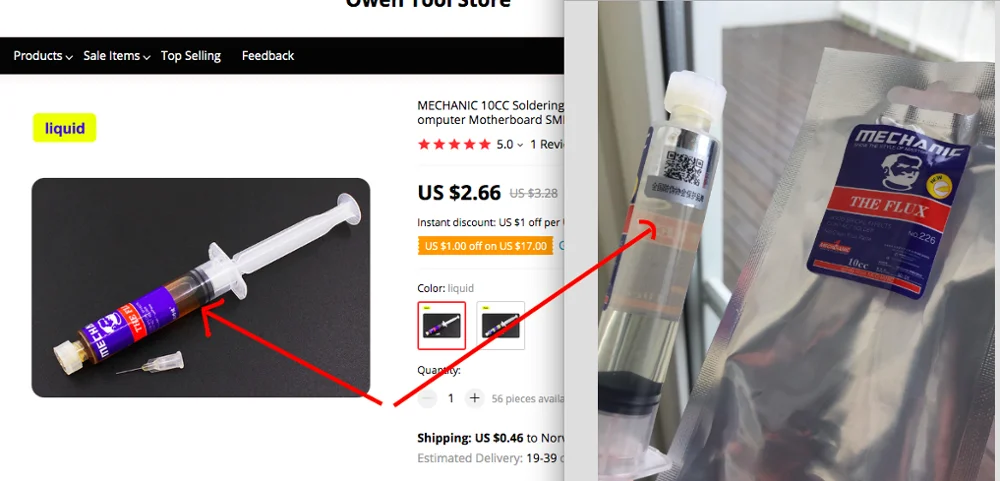Click the quantity input field showing 1
Viewport: 1000px width, 481px height.
click(451, 398)
